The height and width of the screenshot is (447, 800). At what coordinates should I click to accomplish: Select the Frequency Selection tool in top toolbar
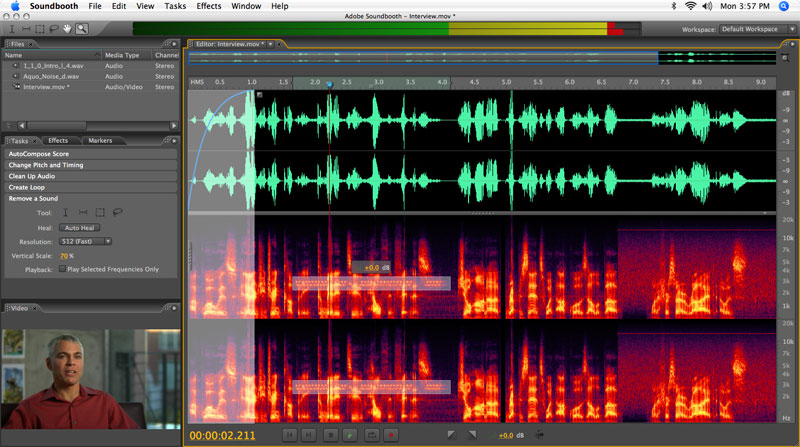[26, 29]
